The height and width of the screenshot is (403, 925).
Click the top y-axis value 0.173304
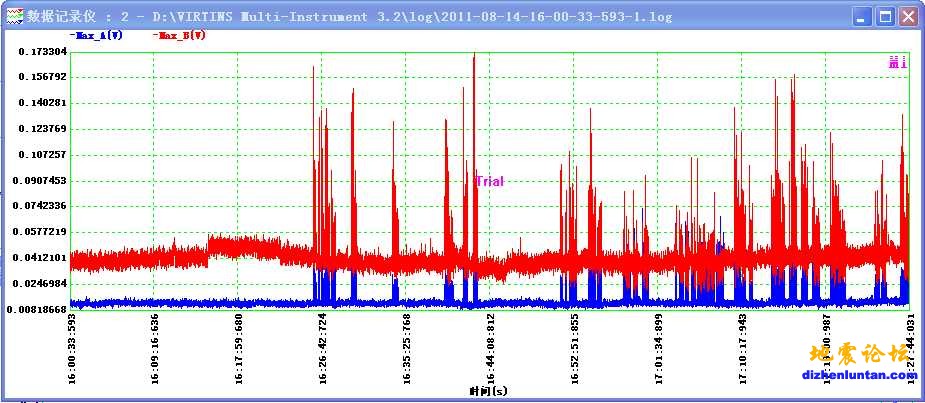click(41, 51)
